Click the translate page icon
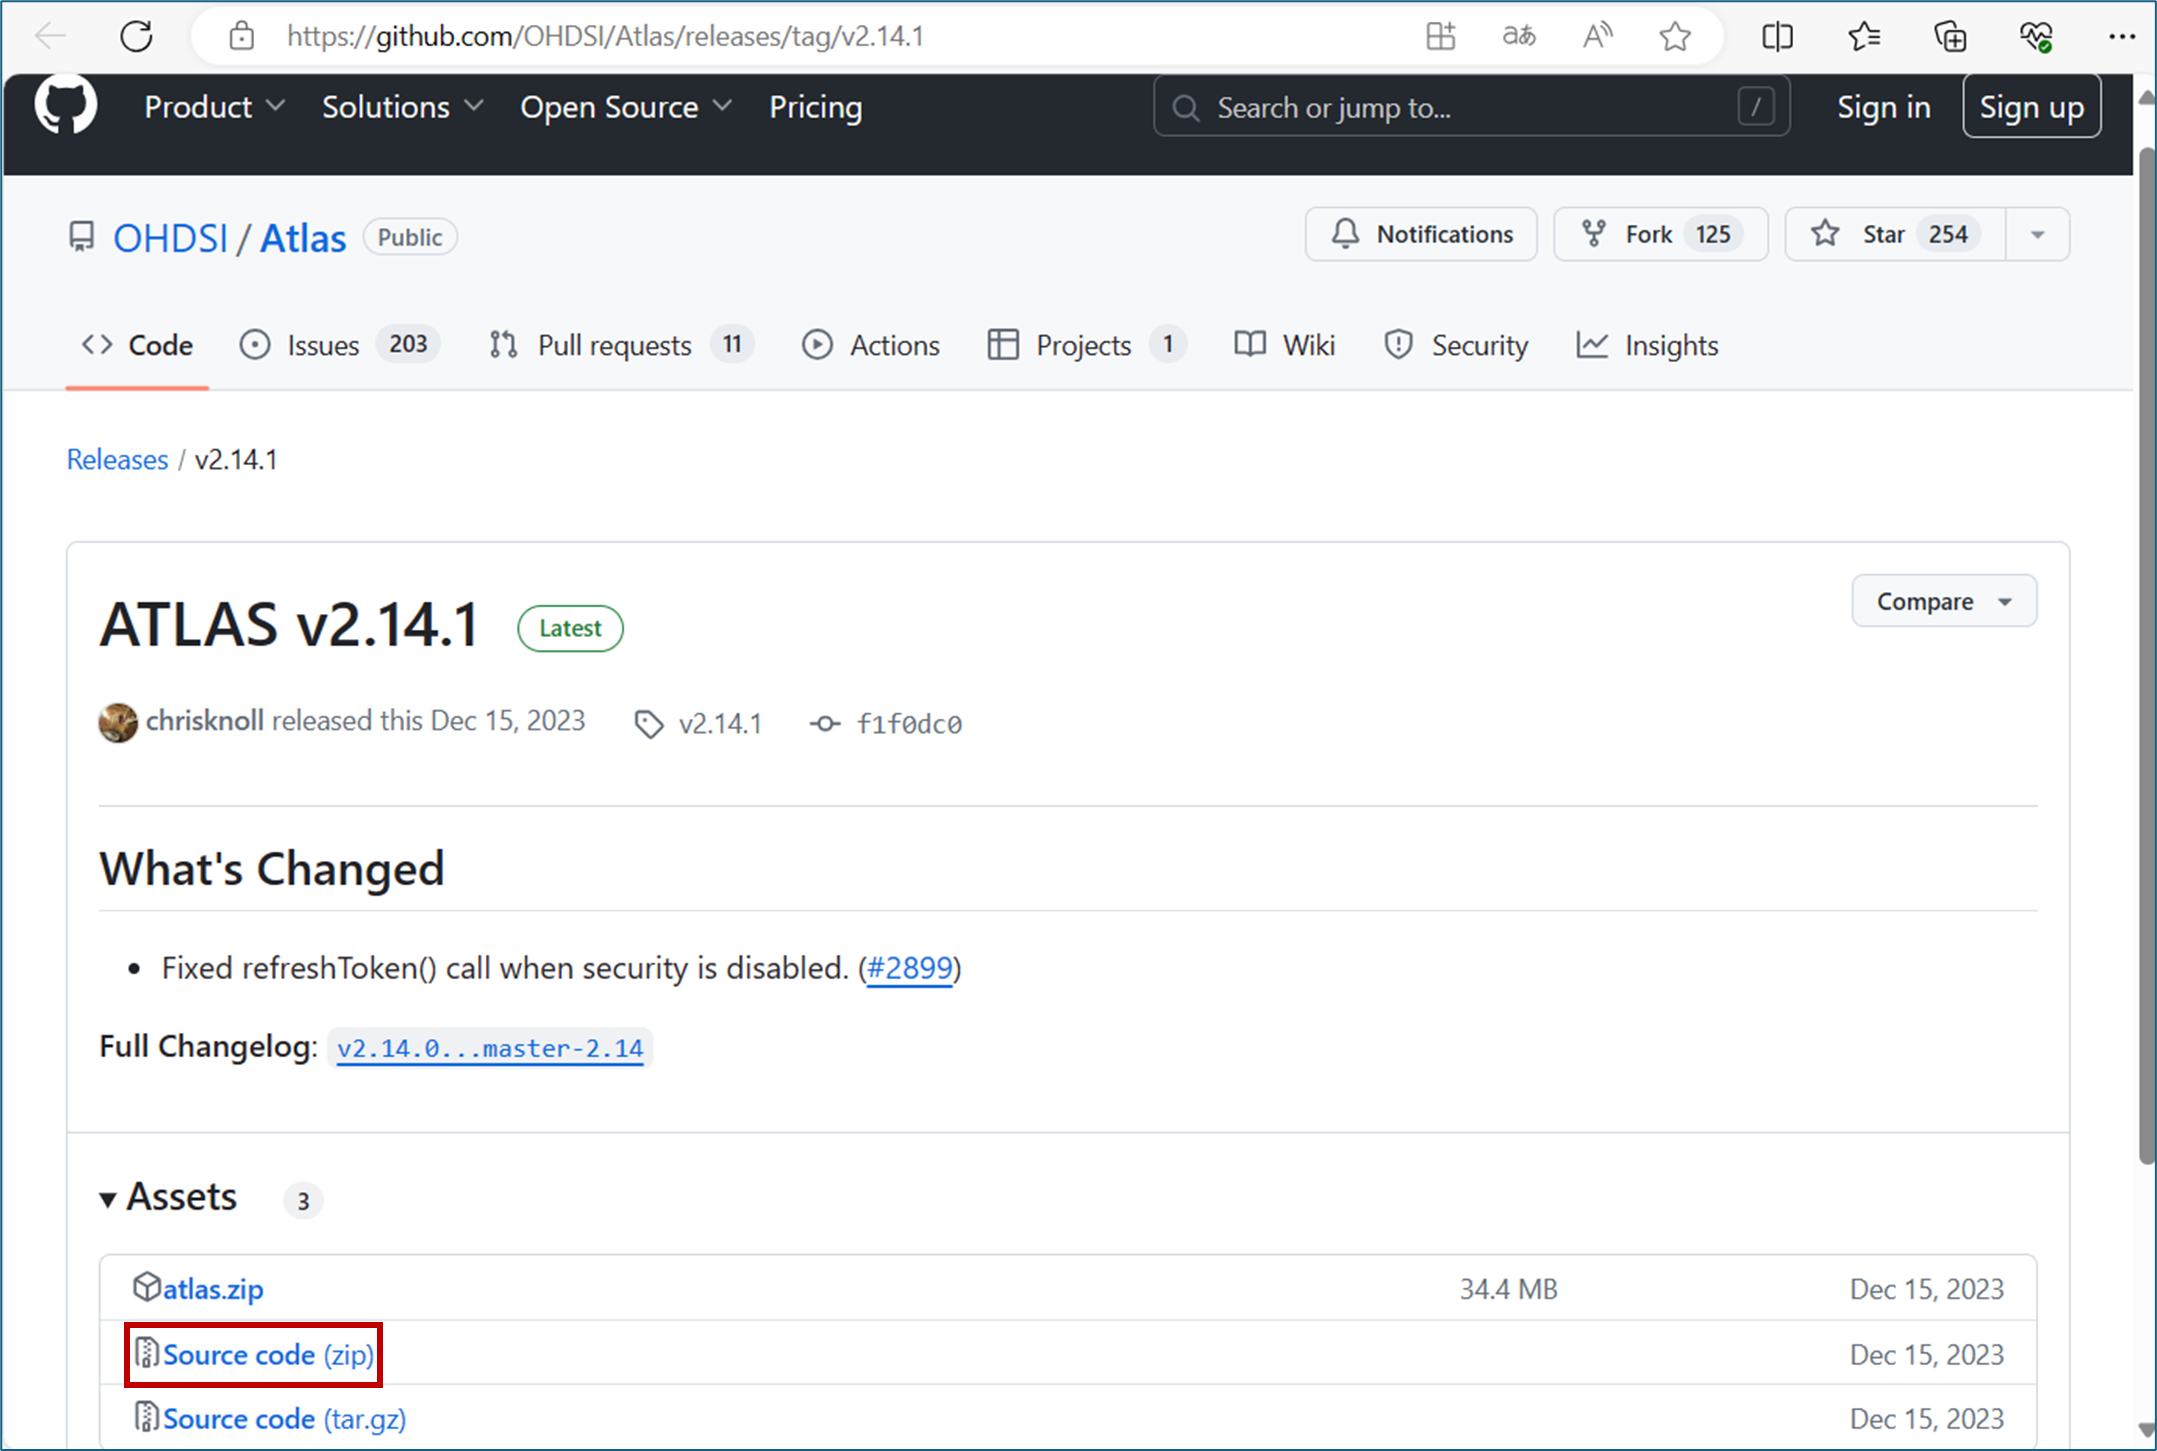 [1519, 37]
